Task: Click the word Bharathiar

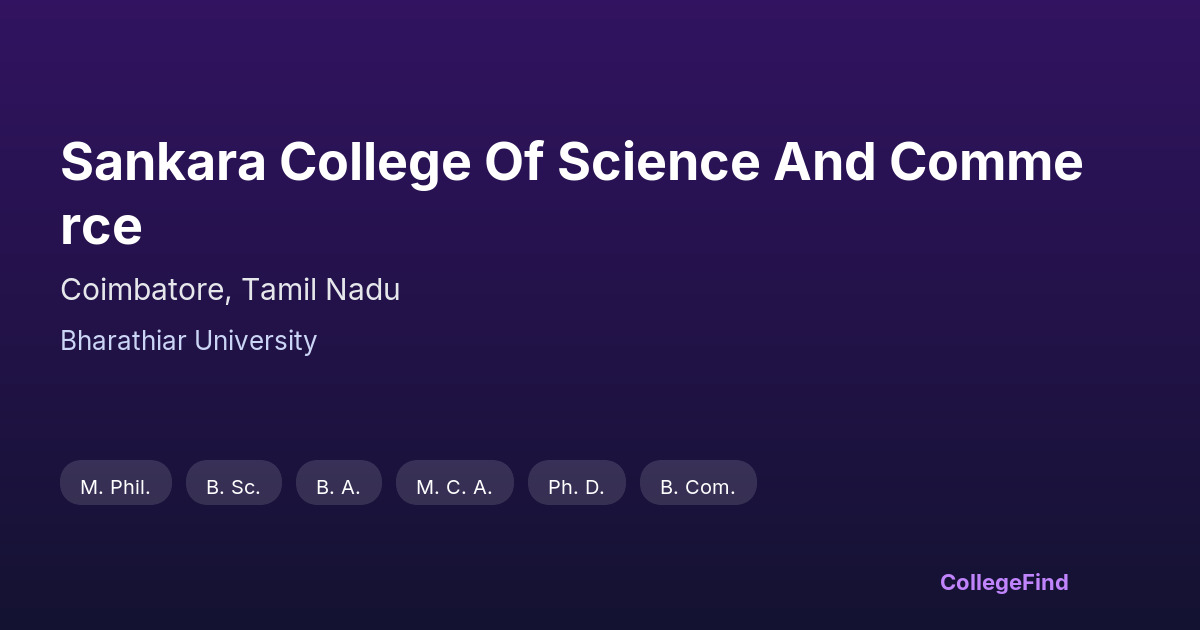Action: tap(123, 341)
